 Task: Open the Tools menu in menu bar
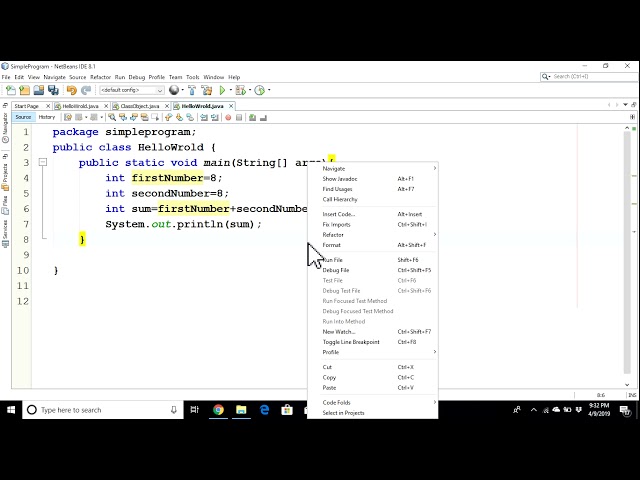[x=193, y=77]
